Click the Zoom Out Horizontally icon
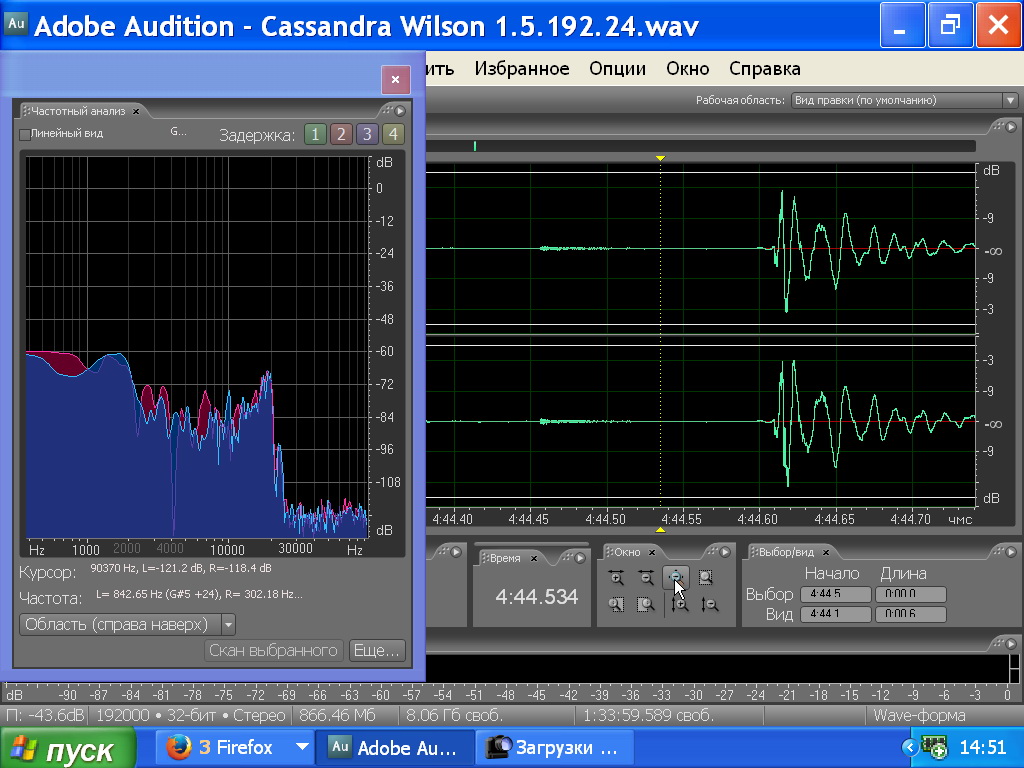1024x768 pixels. [646, 577]
